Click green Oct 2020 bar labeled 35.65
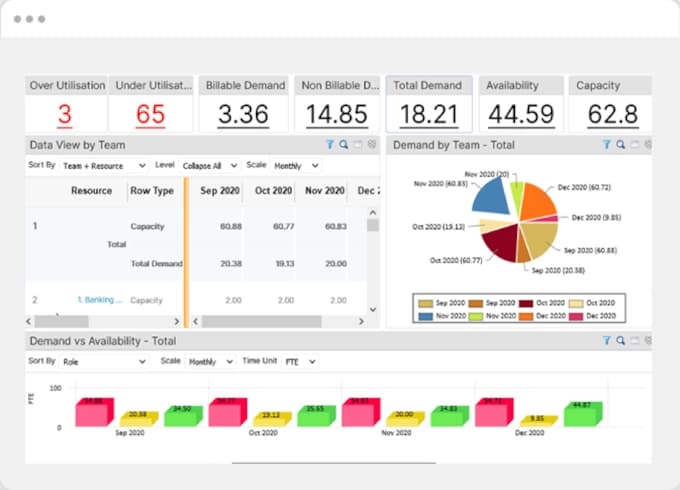 click(x=317, y=415)
